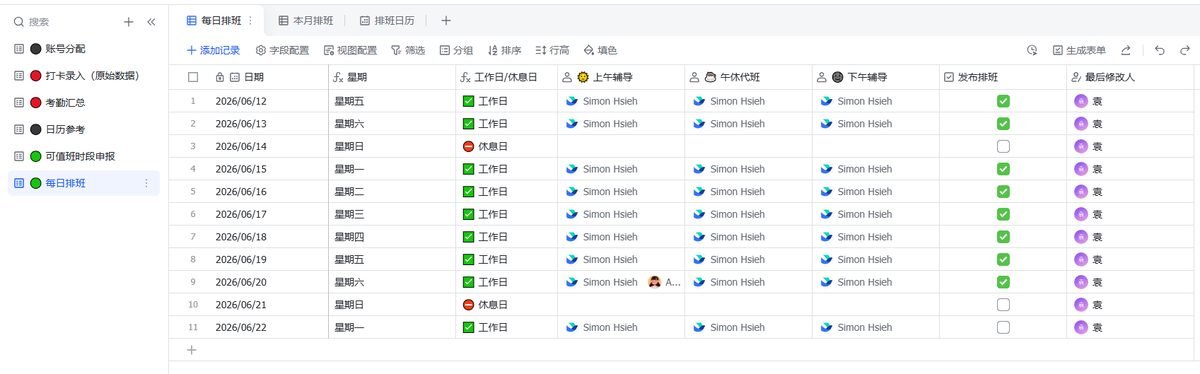1200x374 pixels.
Task: Open the 日历参考 table in sidebar
Action: [83, 129]
